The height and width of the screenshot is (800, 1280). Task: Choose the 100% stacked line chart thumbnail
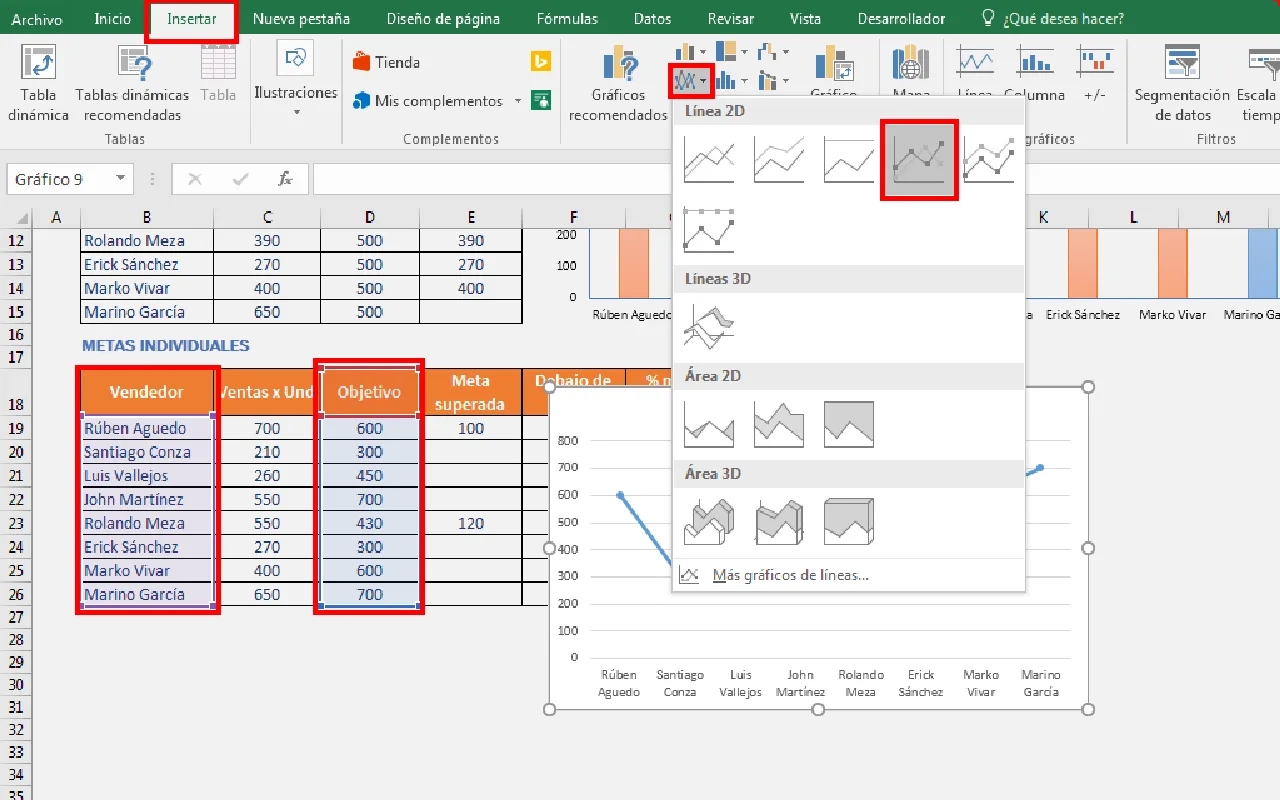[x=849, y=160]
